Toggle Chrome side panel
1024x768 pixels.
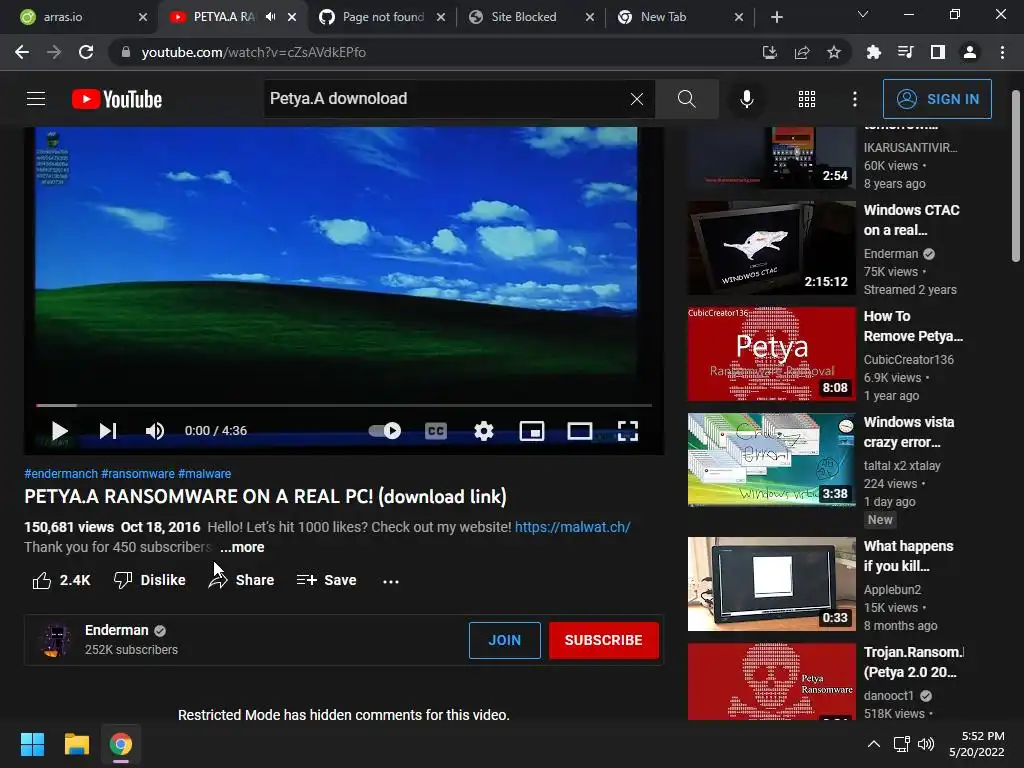(938, 52)
